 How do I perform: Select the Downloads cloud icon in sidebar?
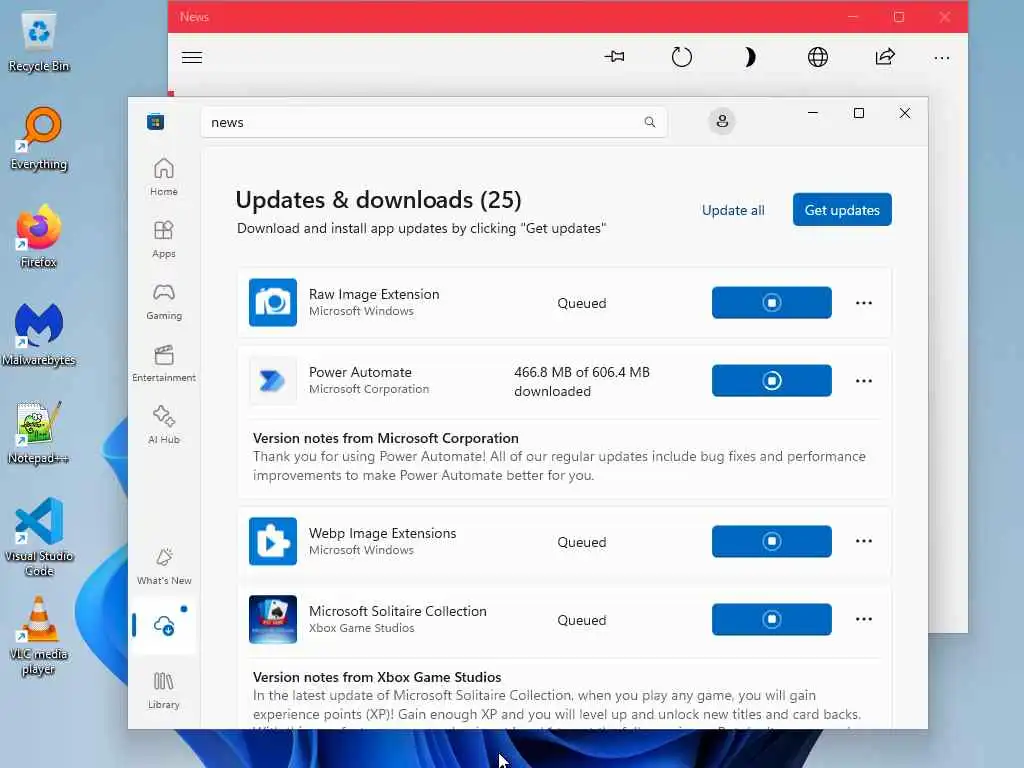click(x=164, y=626)
